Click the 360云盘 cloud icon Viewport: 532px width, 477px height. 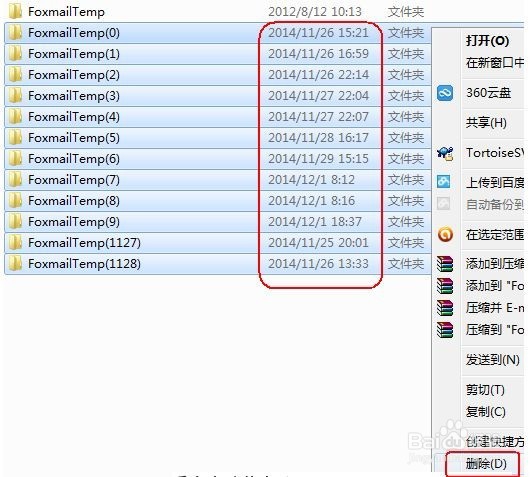coord(445,93)
